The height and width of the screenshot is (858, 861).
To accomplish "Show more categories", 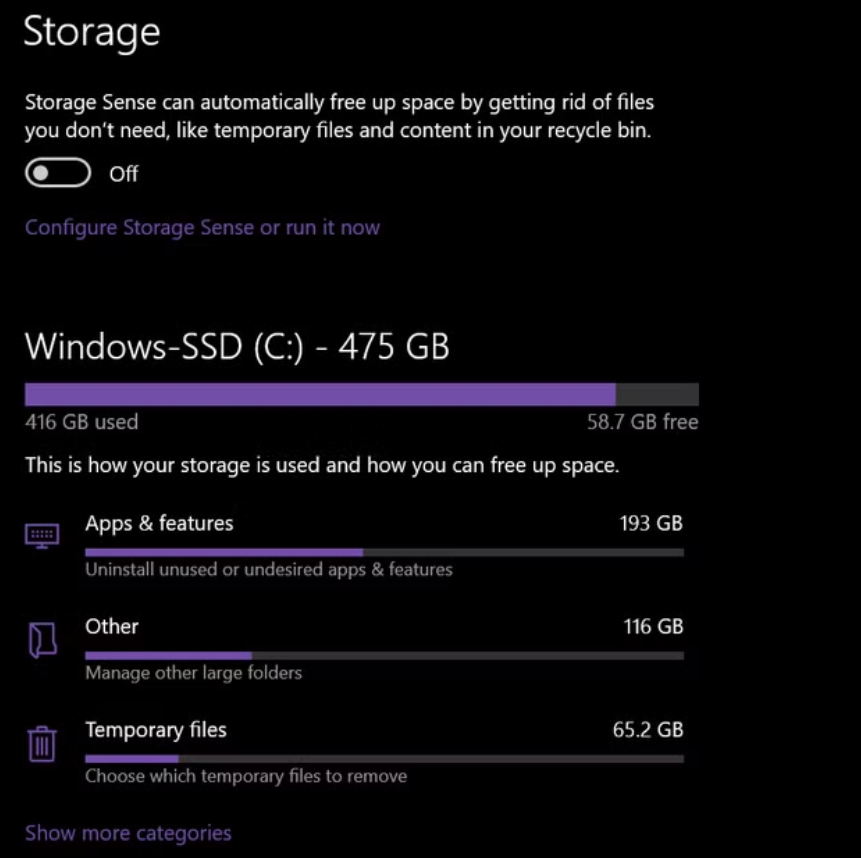I will pyautogui.click(x=127, y=832).
